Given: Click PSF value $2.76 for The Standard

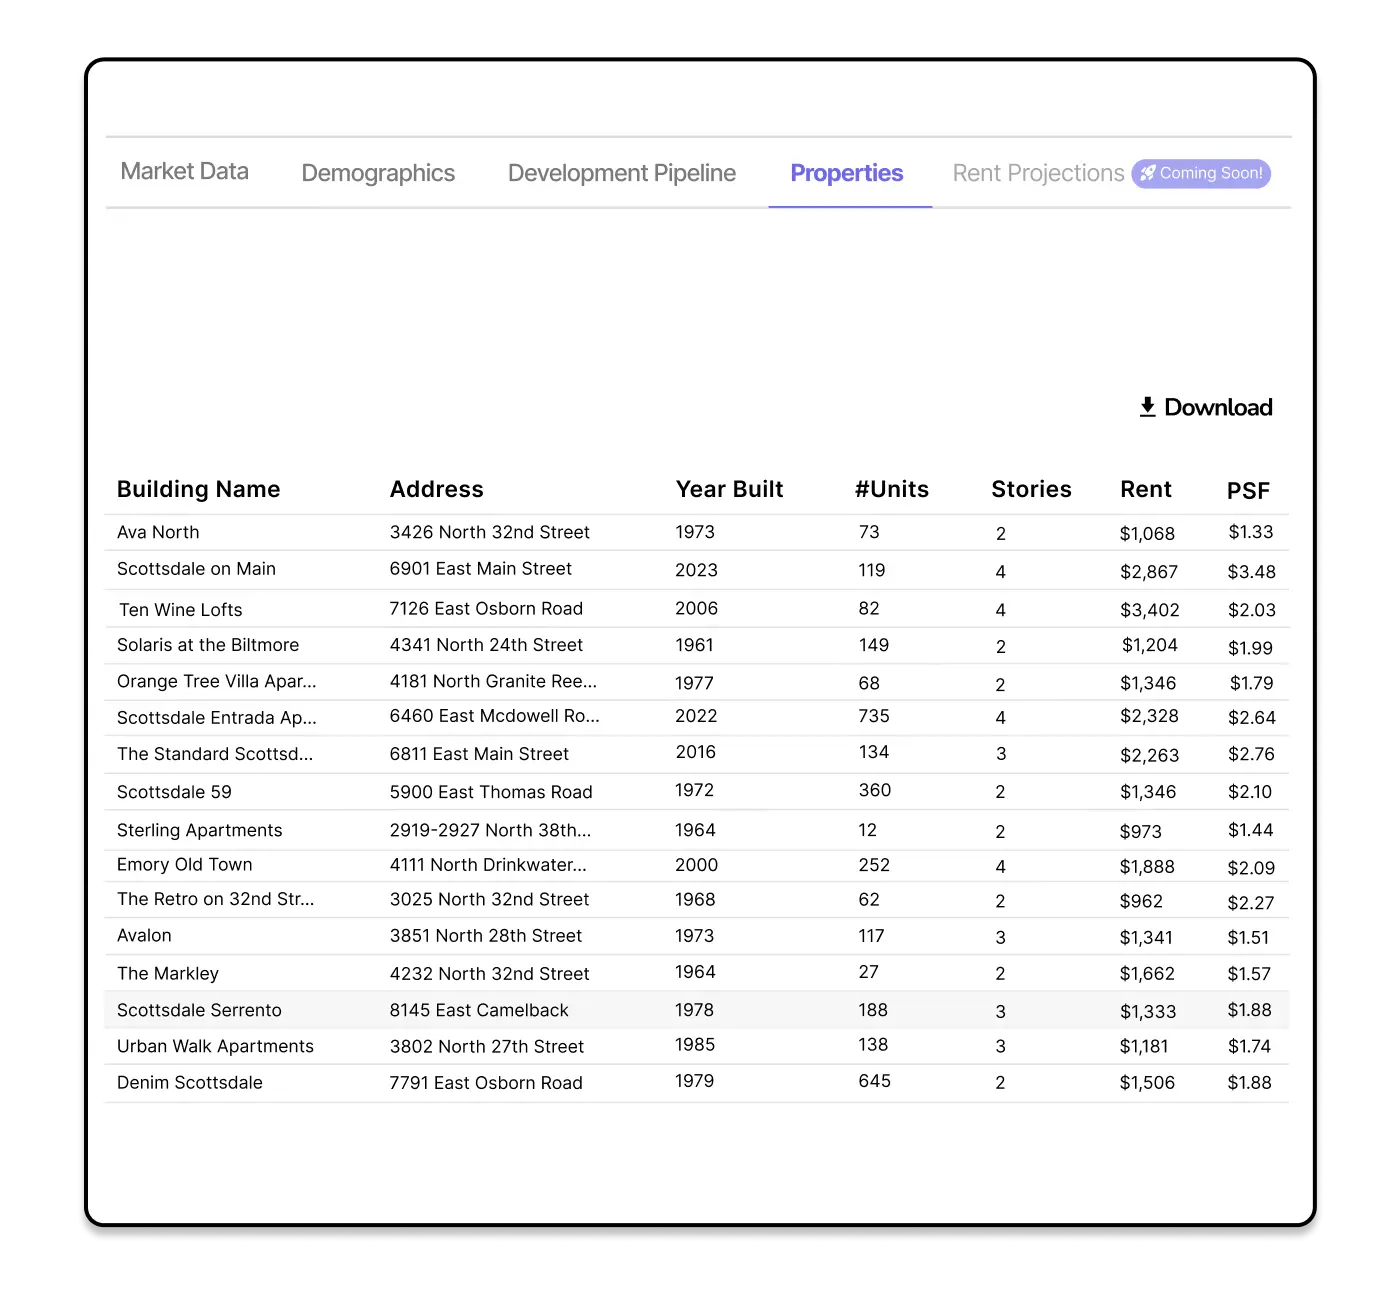Looking at the screenshot, I should click(x=1251, y=754).
